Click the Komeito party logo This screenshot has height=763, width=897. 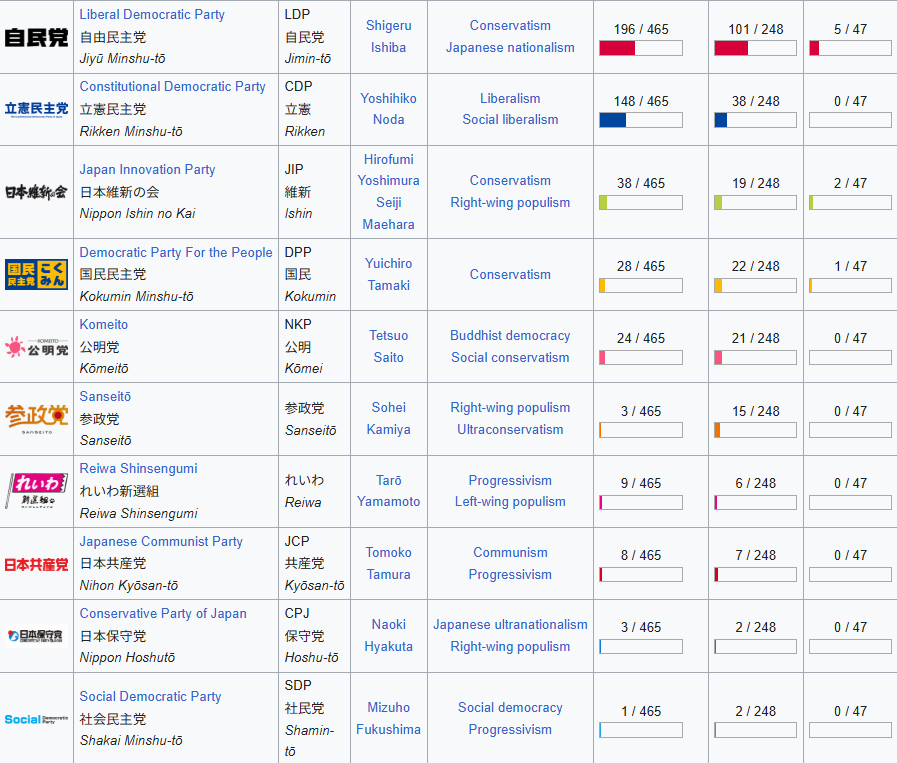pyautogui.click(x=37, y=347)
